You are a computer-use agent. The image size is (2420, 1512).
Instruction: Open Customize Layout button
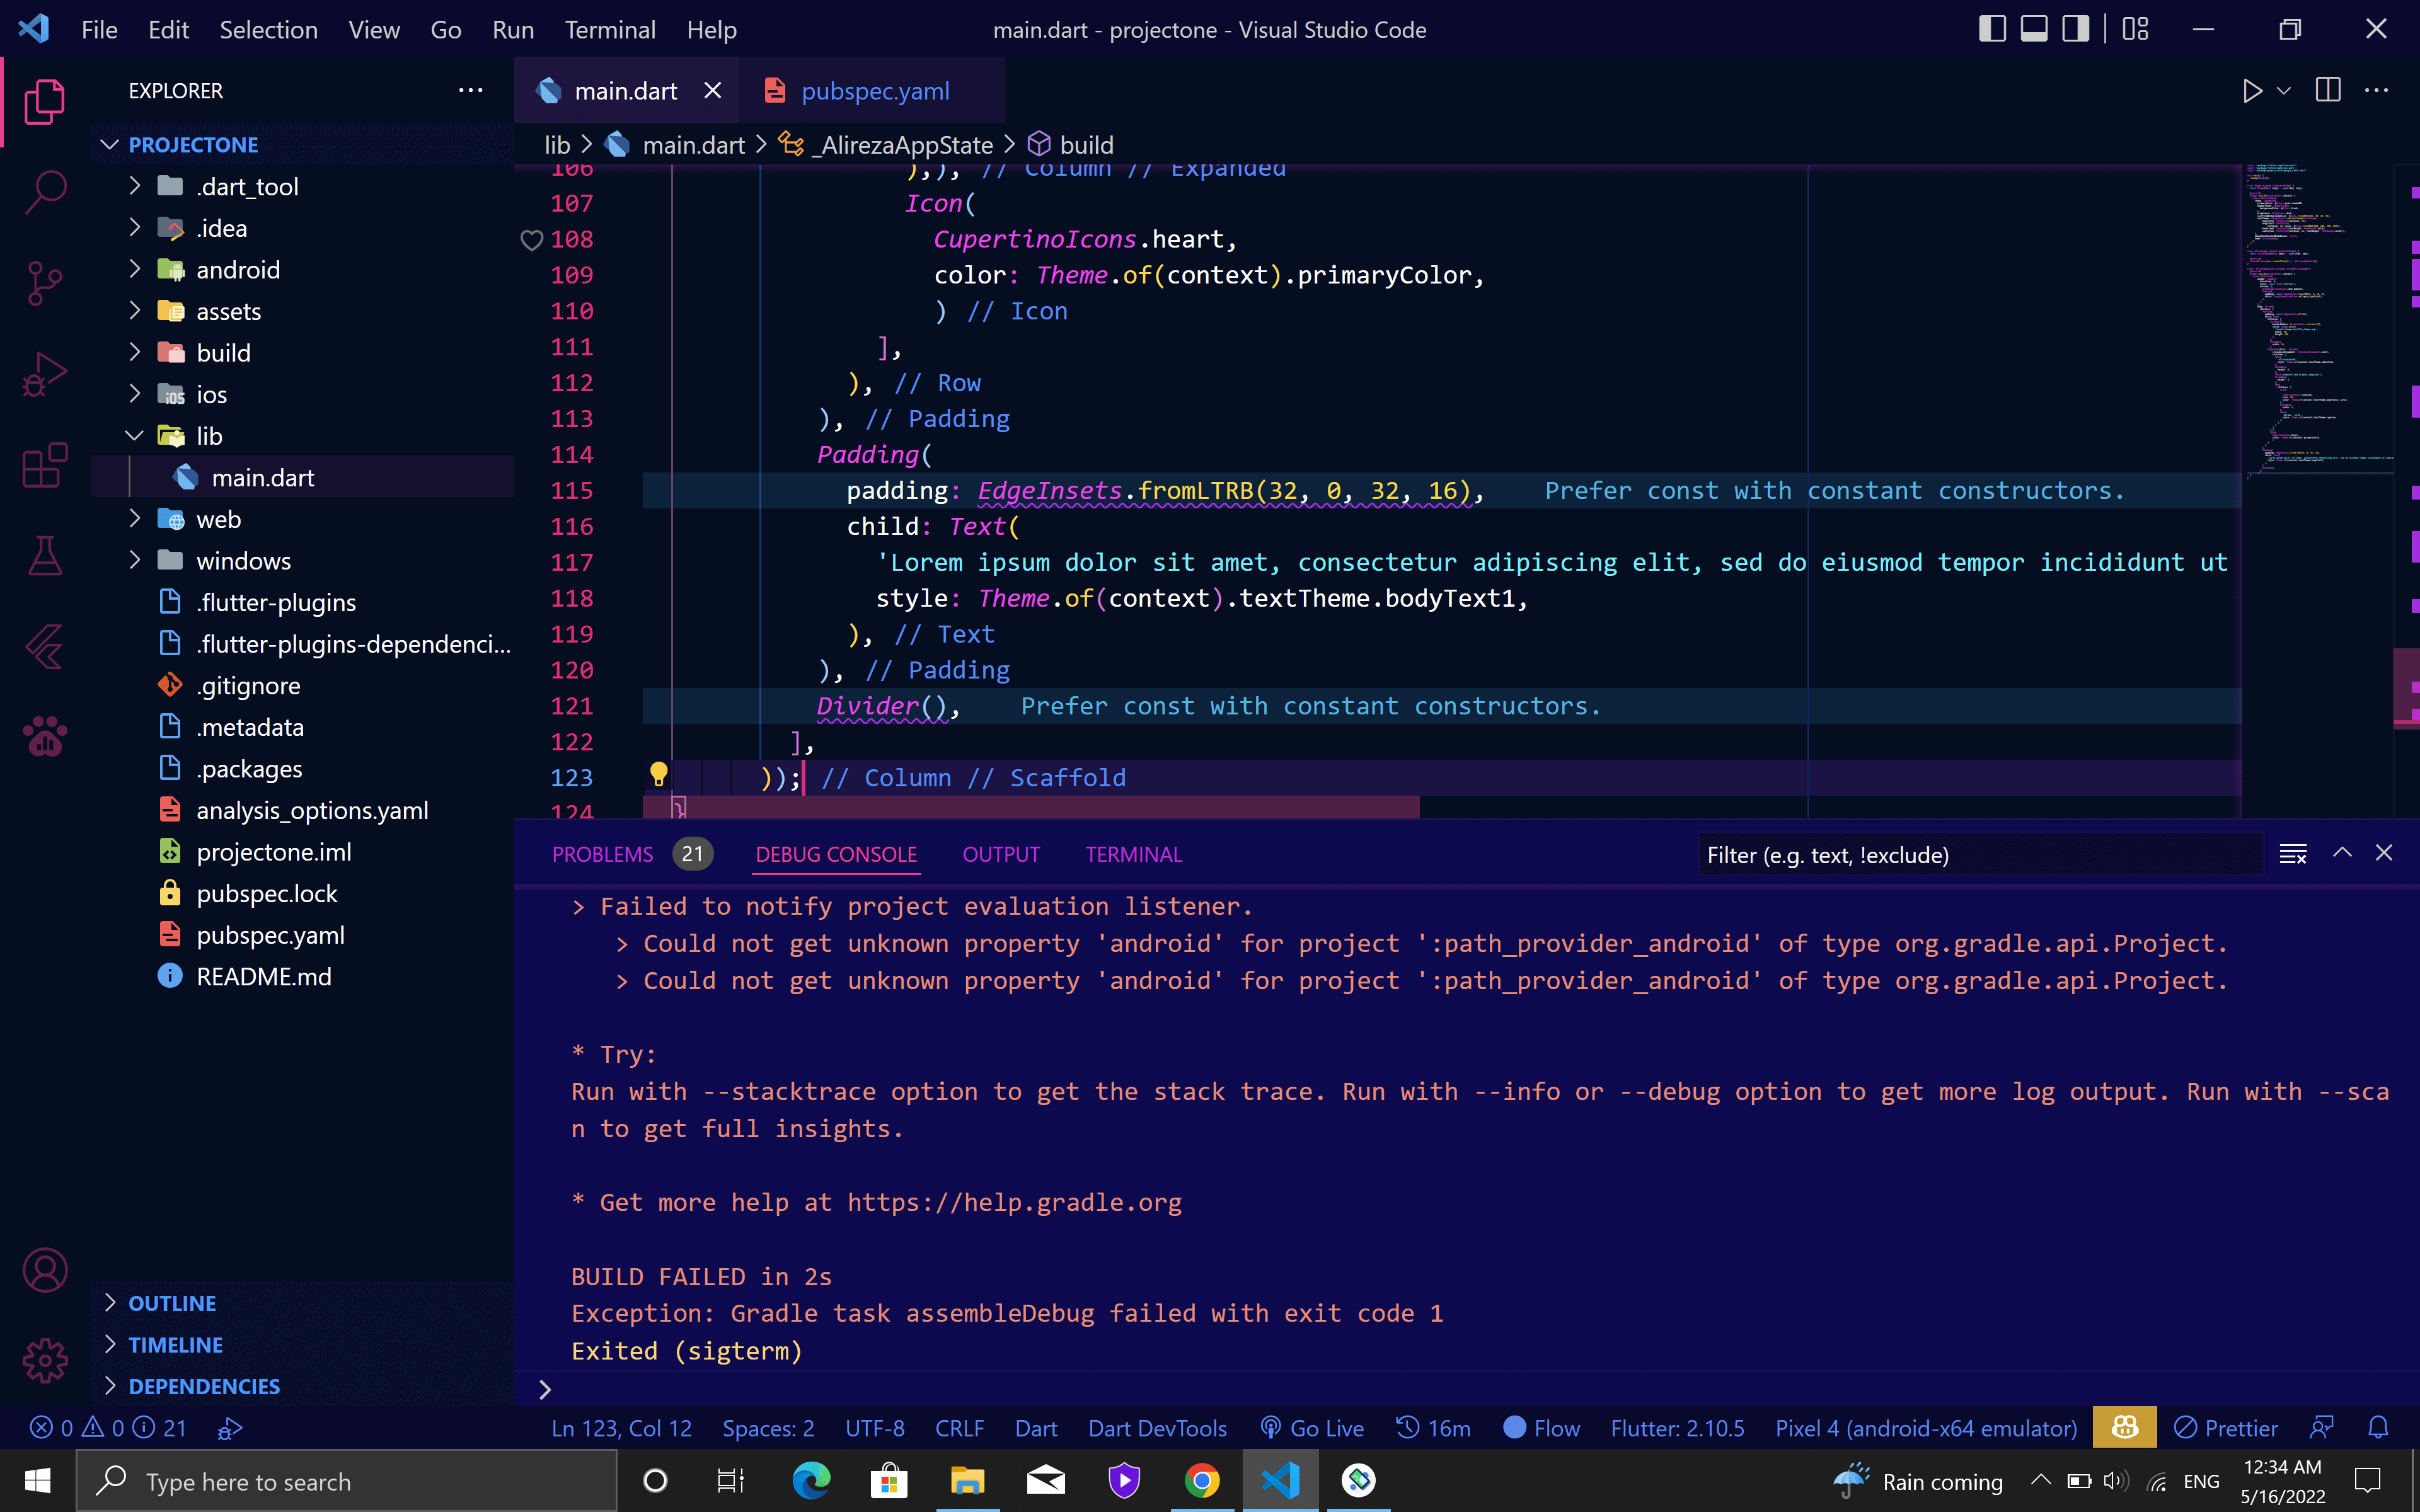[x=2135, y=29]
